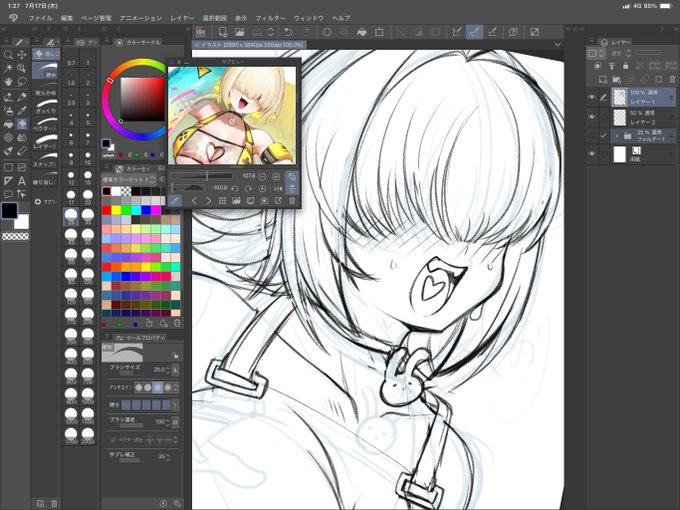Delete image from sub view with trash icon
Image resolution: width=680 pixels, height=510 pixels.
[x=292, y=201]
